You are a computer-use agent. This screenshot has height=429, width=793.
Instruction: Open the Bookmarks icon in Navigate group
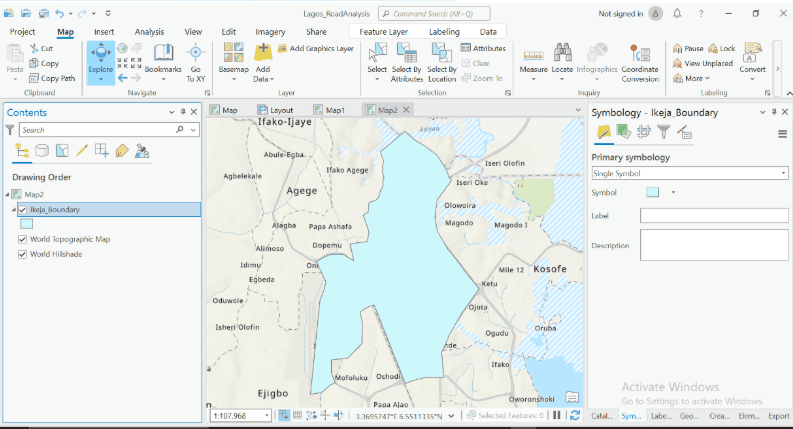163,56
